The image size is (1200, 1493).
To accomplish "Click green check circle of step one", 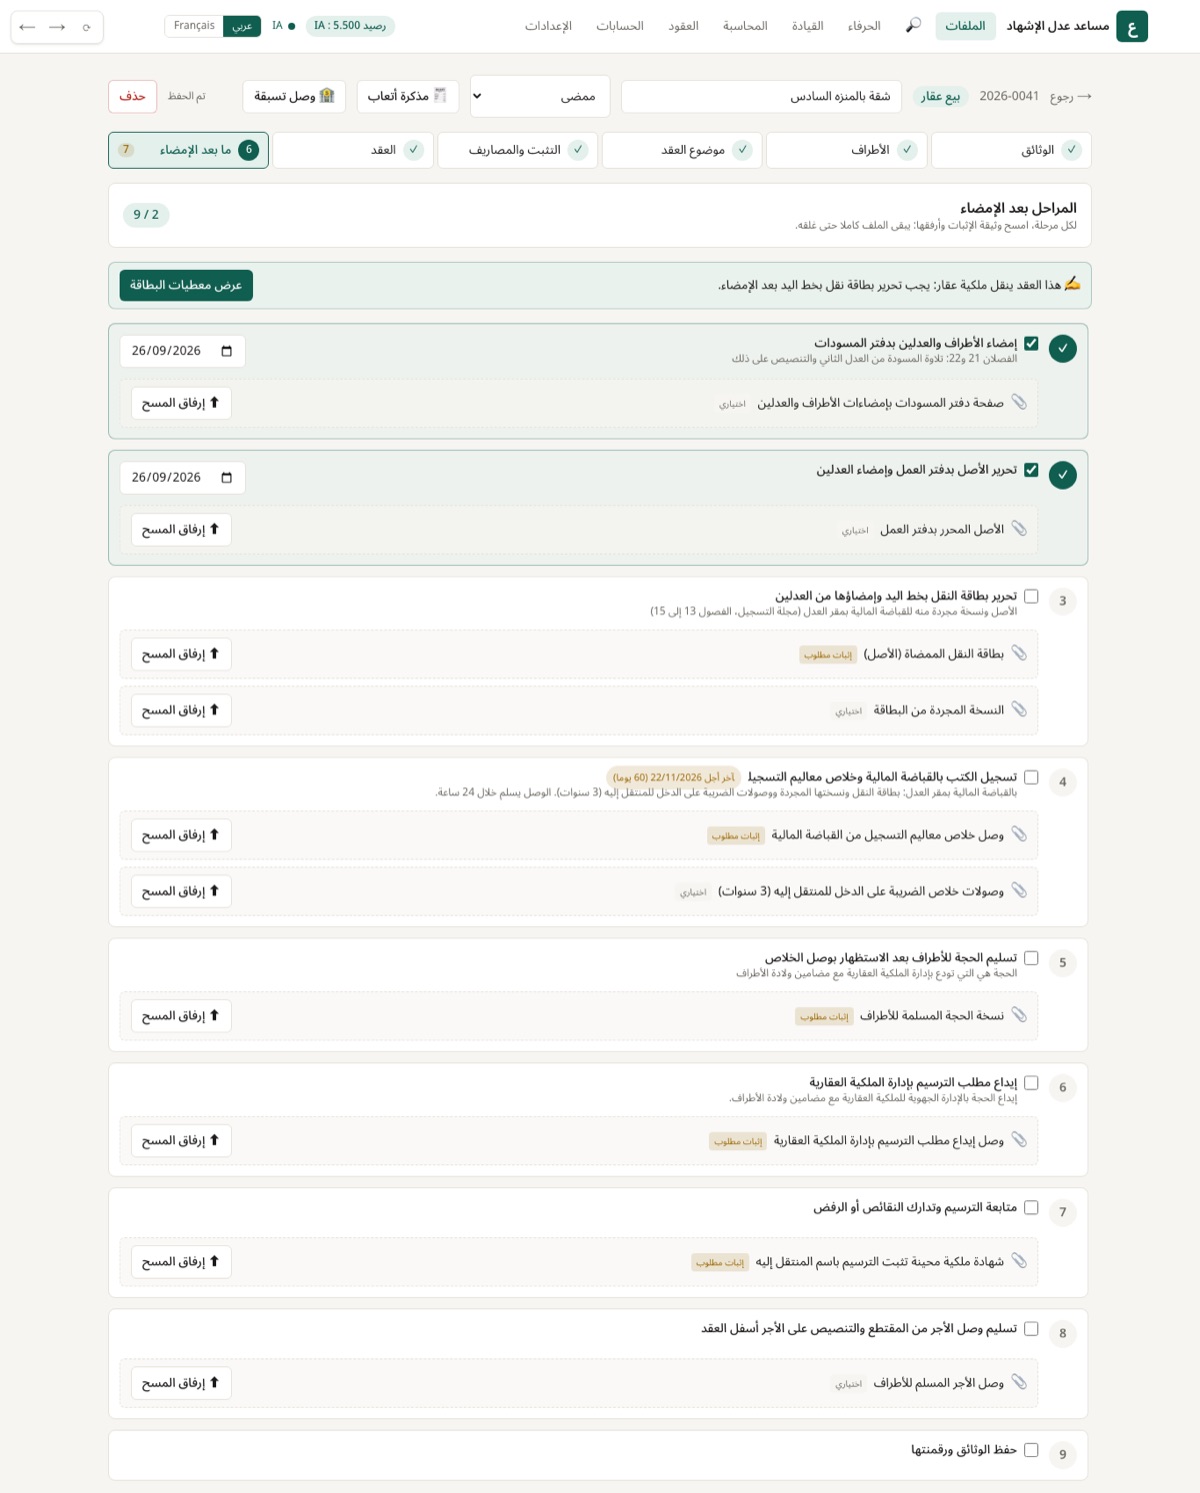I will tap(1062, 349).
